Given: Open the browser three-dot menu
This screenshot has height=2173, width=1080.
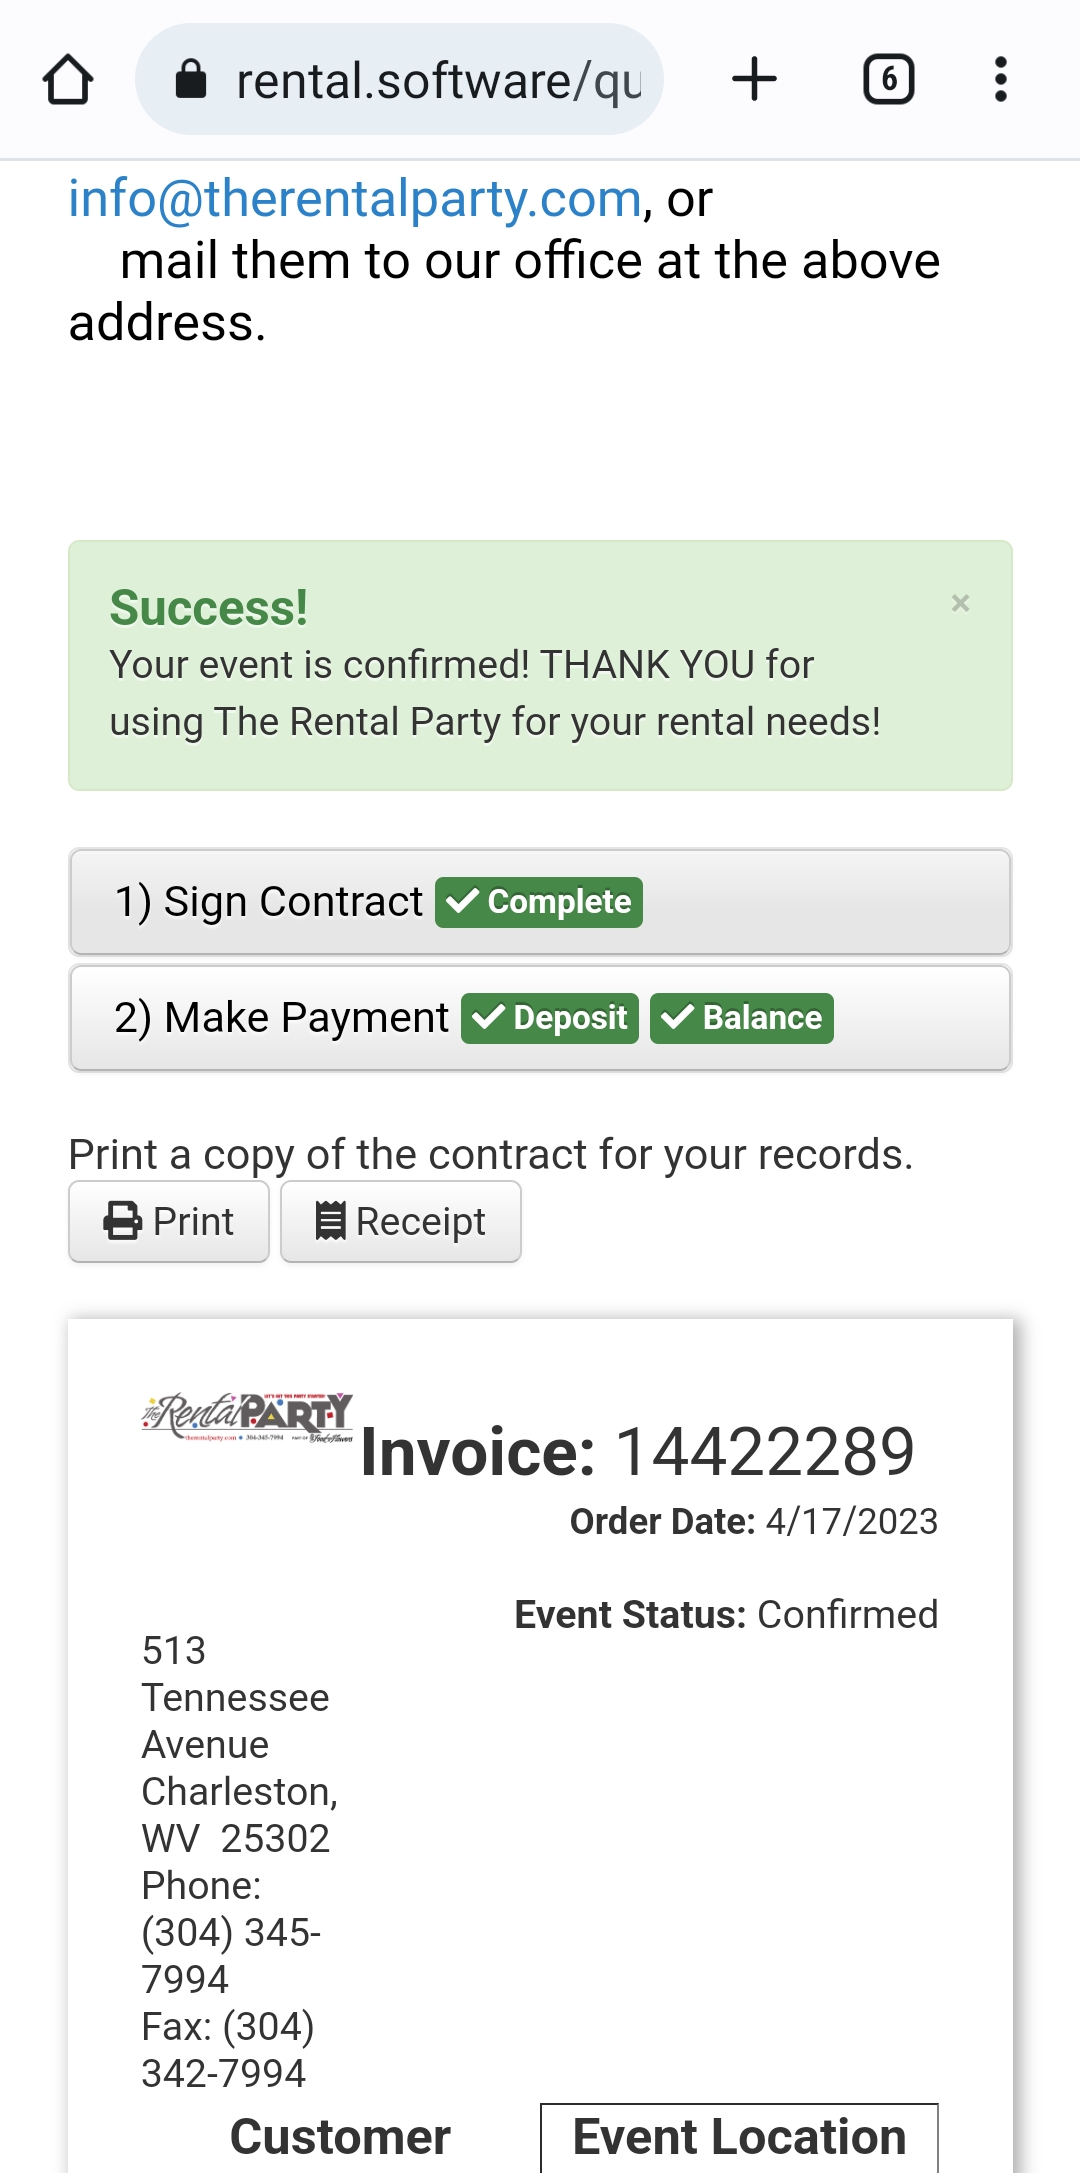Looking at the screenshot, I should 1000,80.
